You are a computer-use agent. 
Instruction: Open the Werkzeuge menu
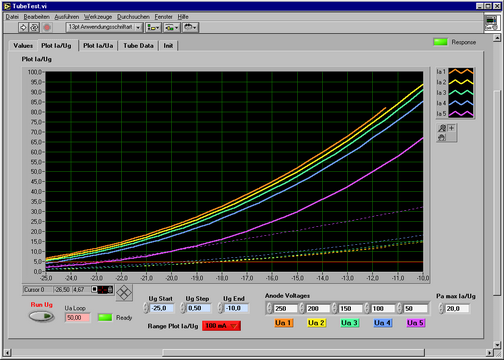[98, 17]
